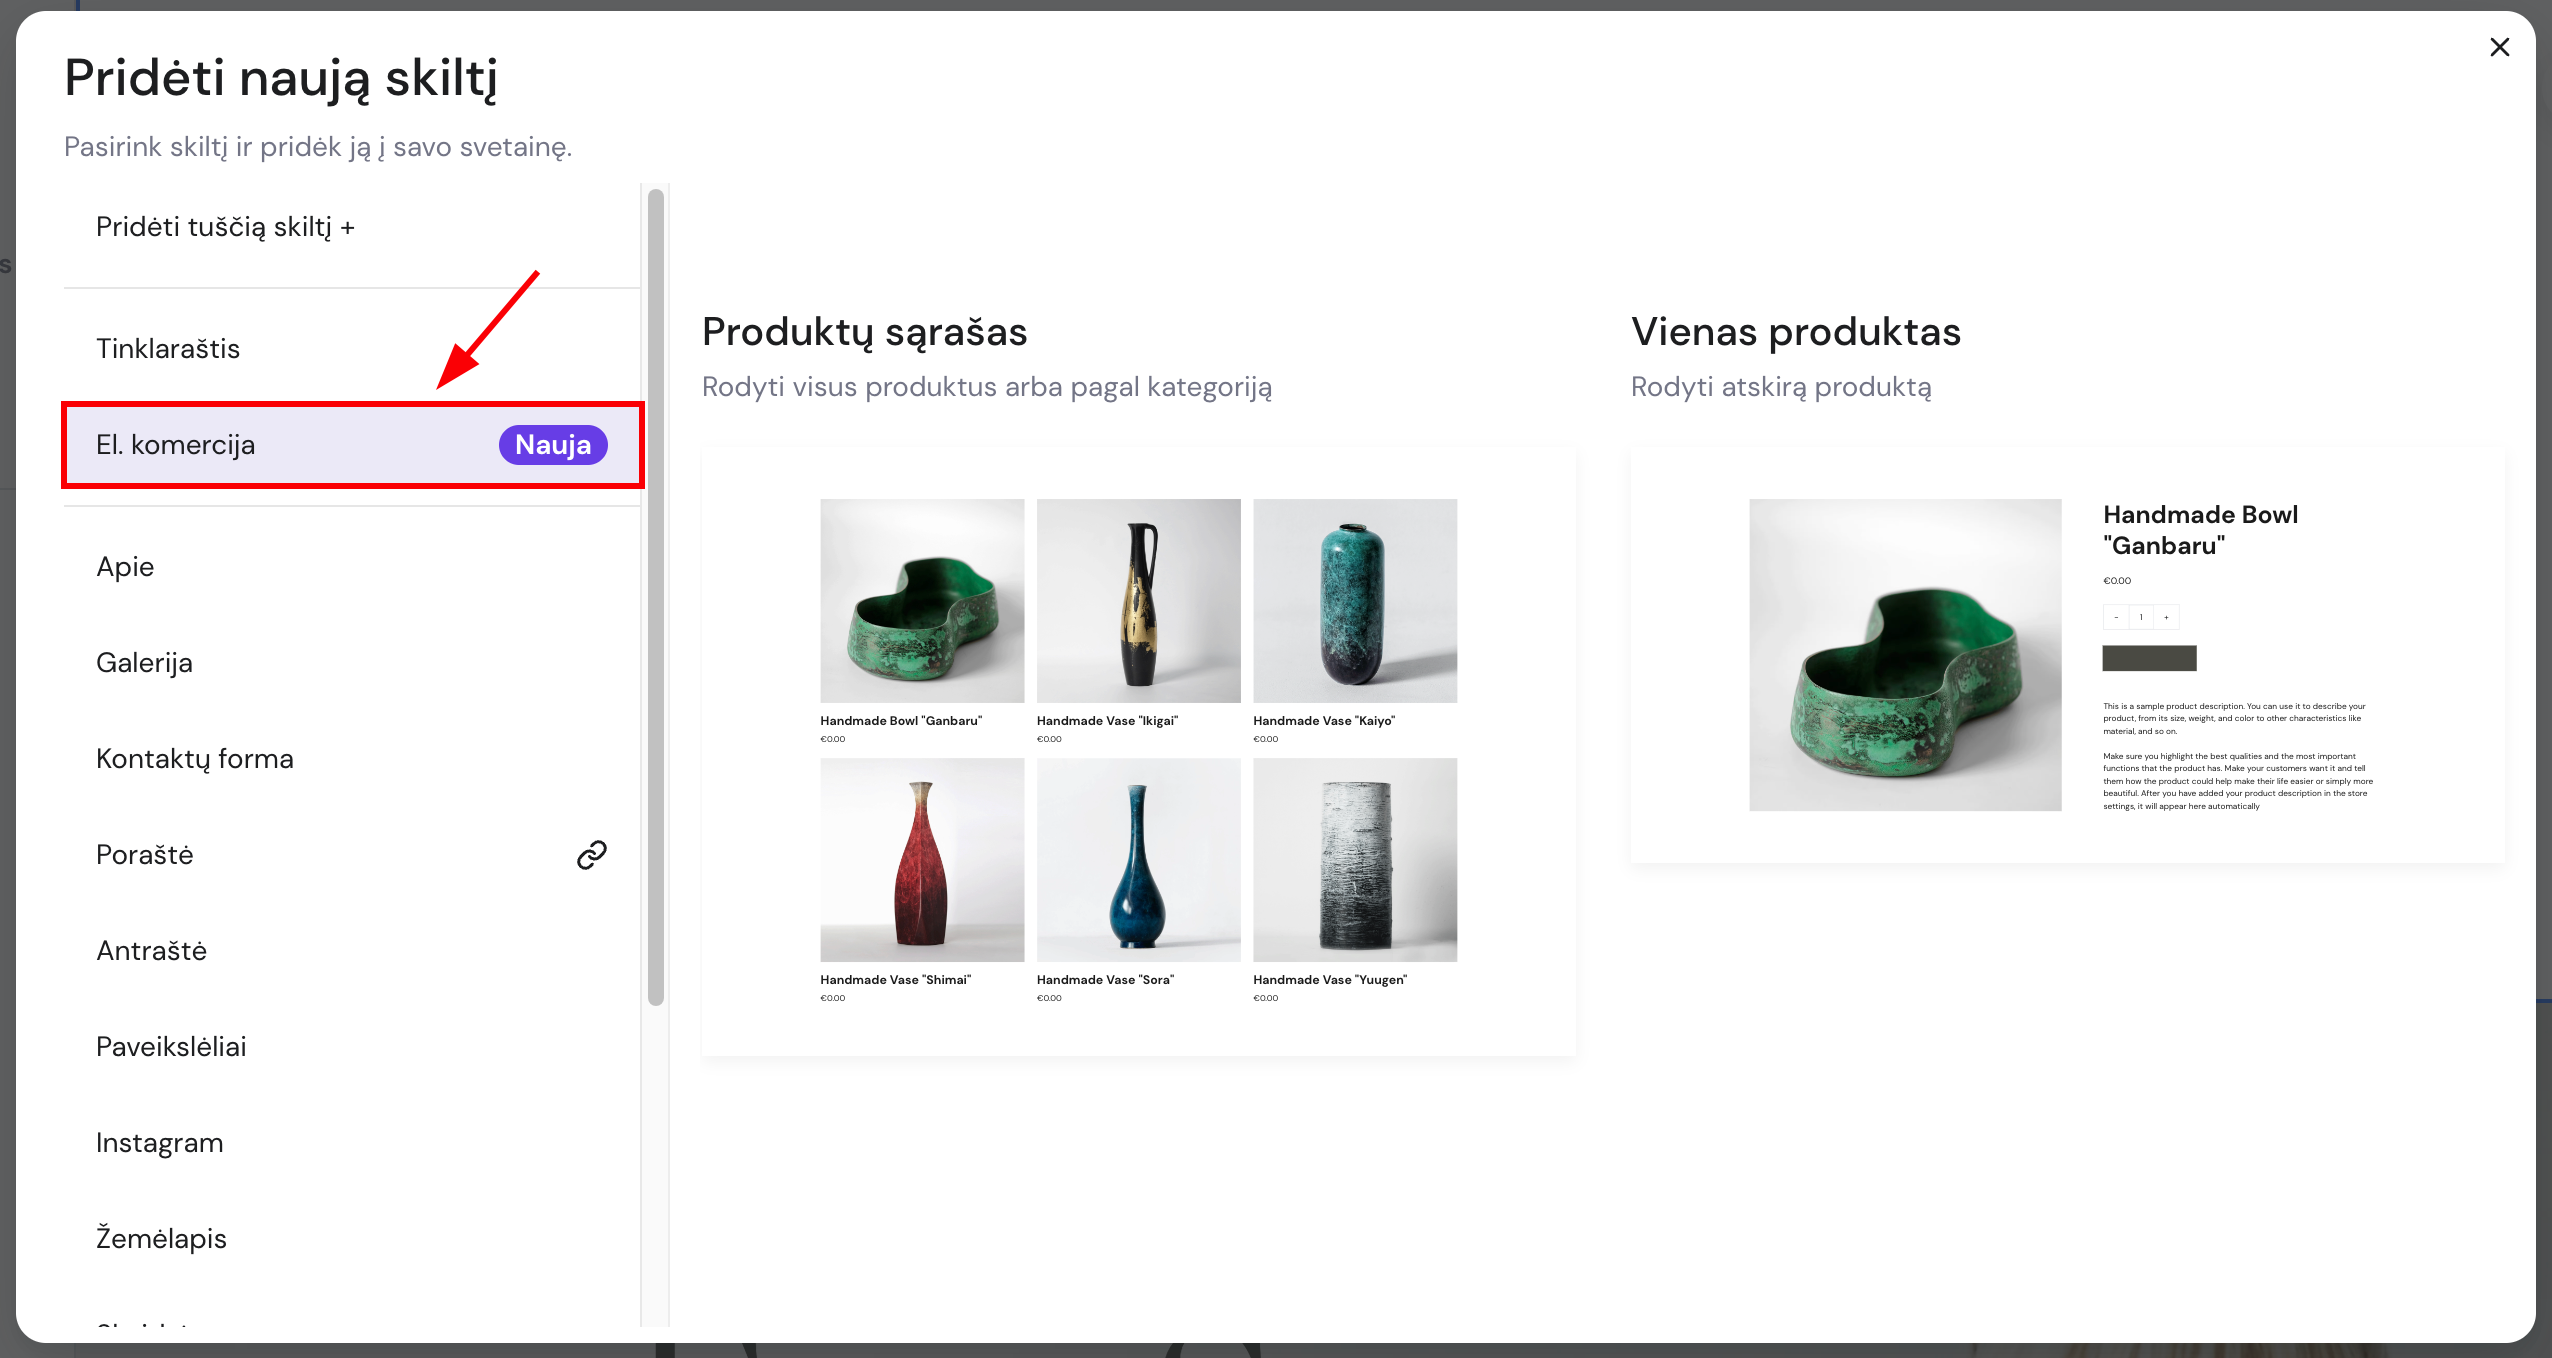2552x1358 pixels.
Task: Close the add section dialog
Action: [x=2499, y=47]
